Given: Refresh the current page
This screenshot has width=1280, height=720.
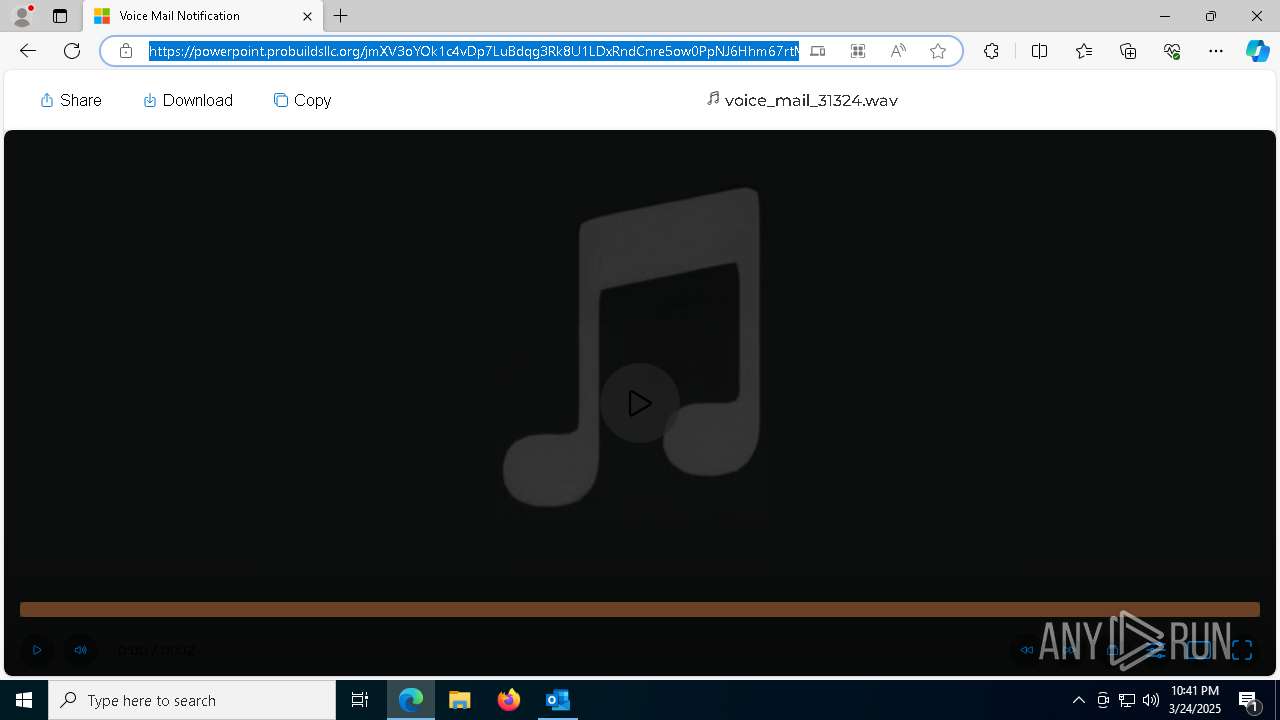Looking at the screenshot, I should [x=72, y=51].
